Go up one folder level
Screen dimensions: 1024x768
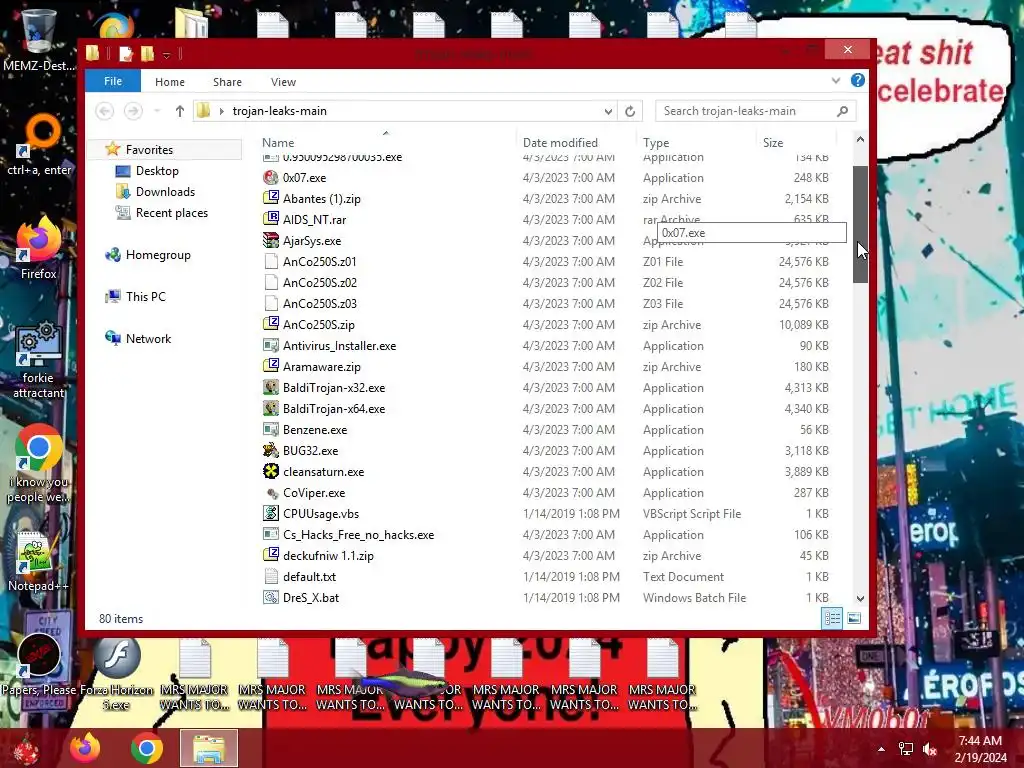[x=180, y=111]
